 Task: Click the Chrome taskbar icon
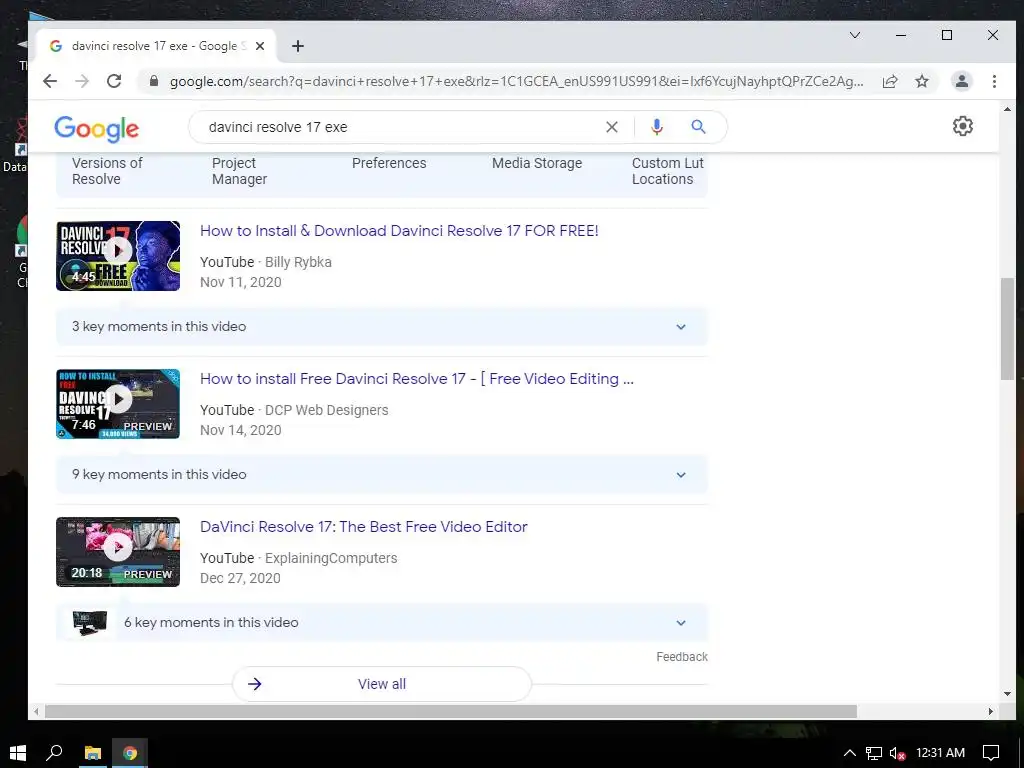coord(130,753)
